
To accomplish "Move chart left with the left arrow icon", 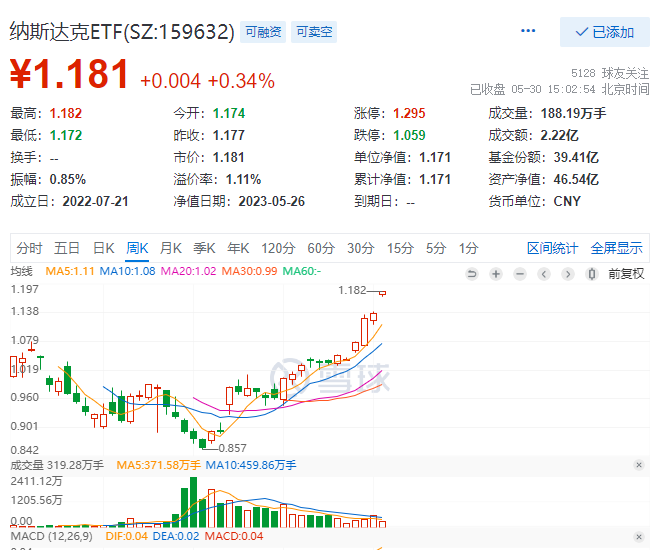I will 544,274.
